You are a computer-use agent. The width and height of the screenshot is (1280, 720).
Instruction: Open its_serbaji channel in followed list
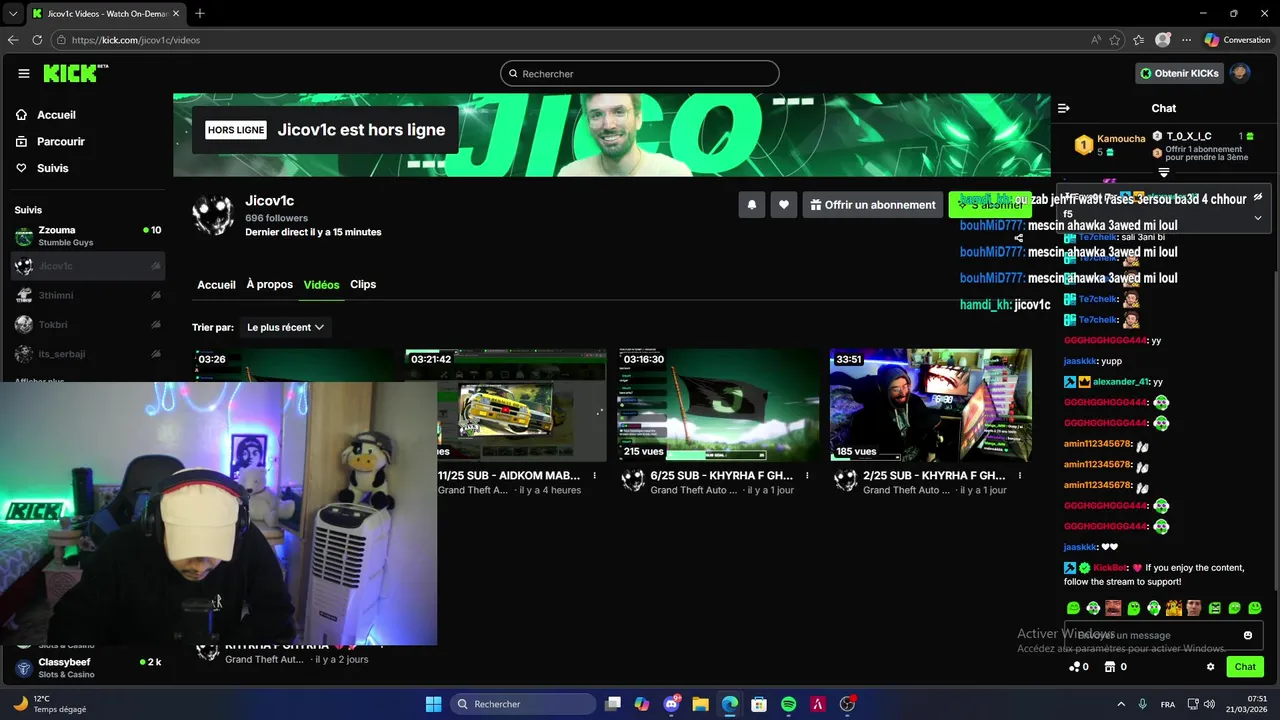(88, 354)
